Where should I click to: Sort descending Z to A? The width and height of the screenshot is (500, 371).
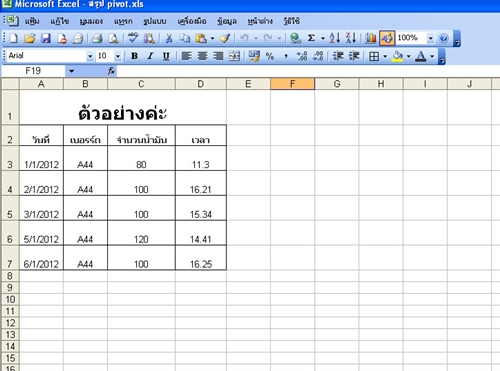click(x=351, y=39)
